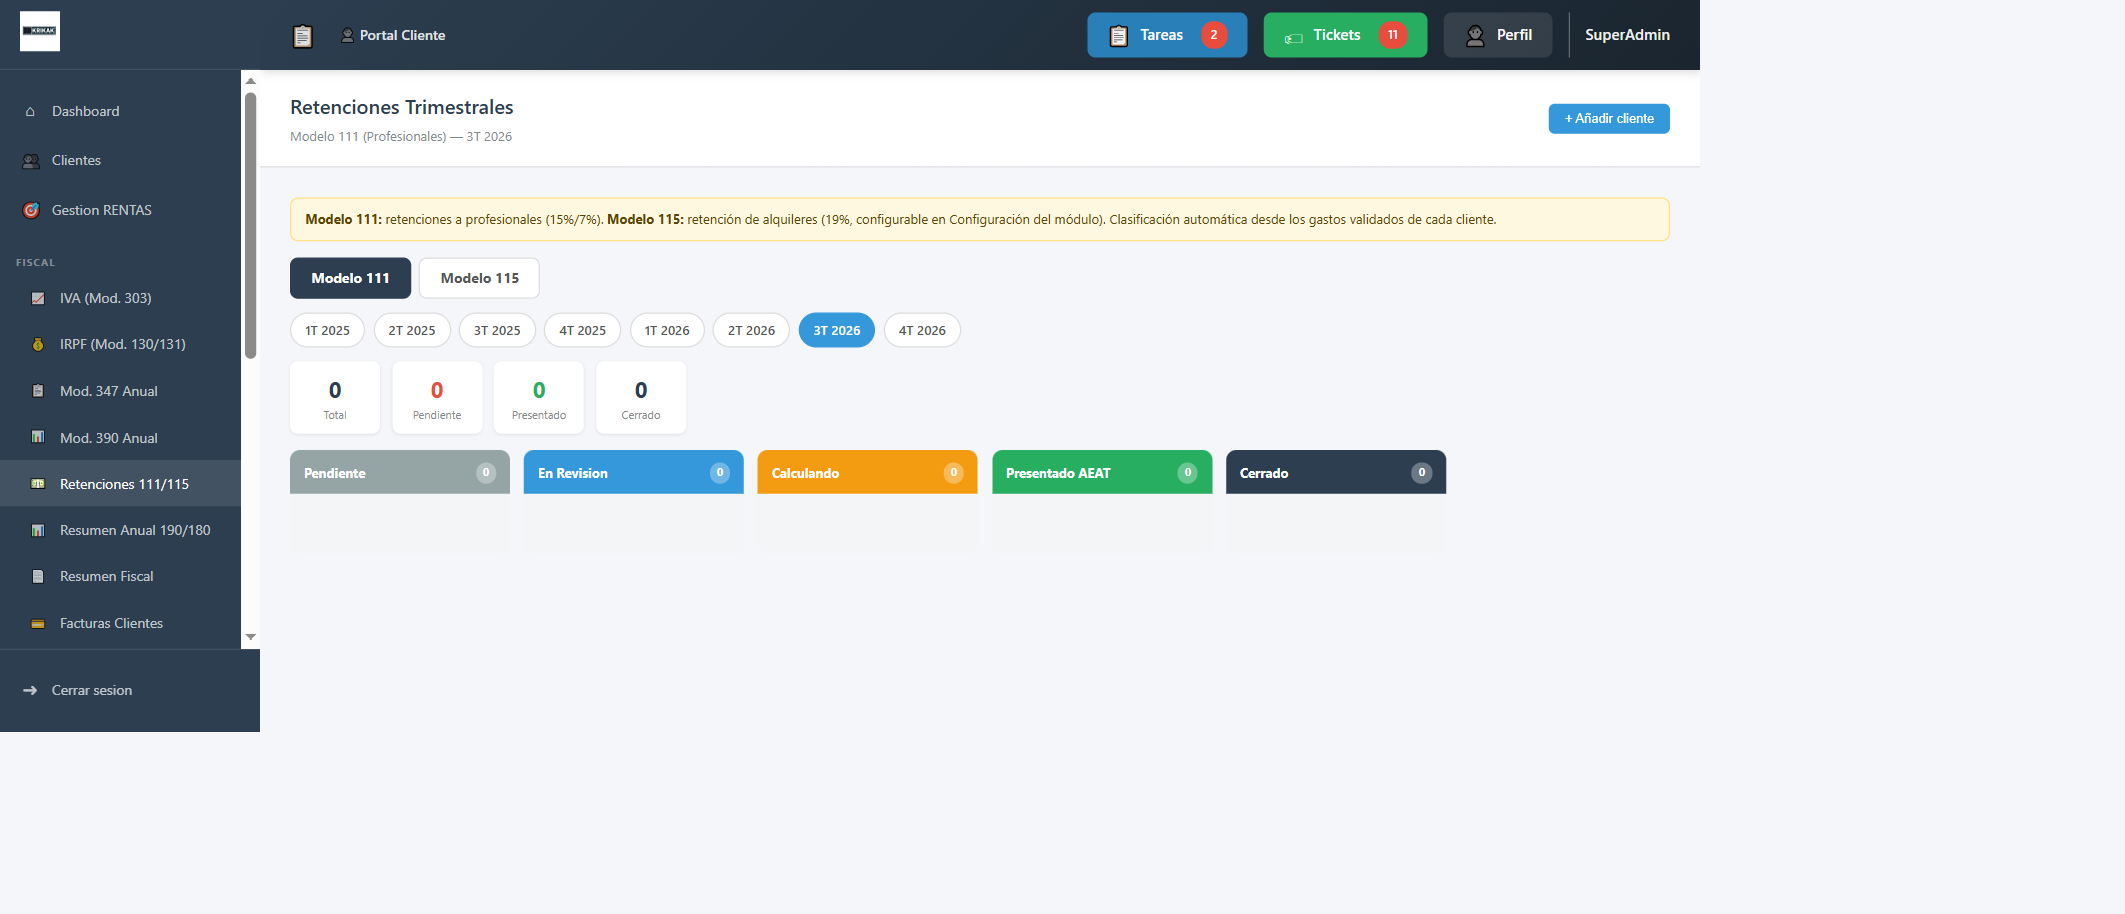Viewport: 2125px width, 914px height.
Task: Click the blue En Revision column header
Action: (634, 472)
